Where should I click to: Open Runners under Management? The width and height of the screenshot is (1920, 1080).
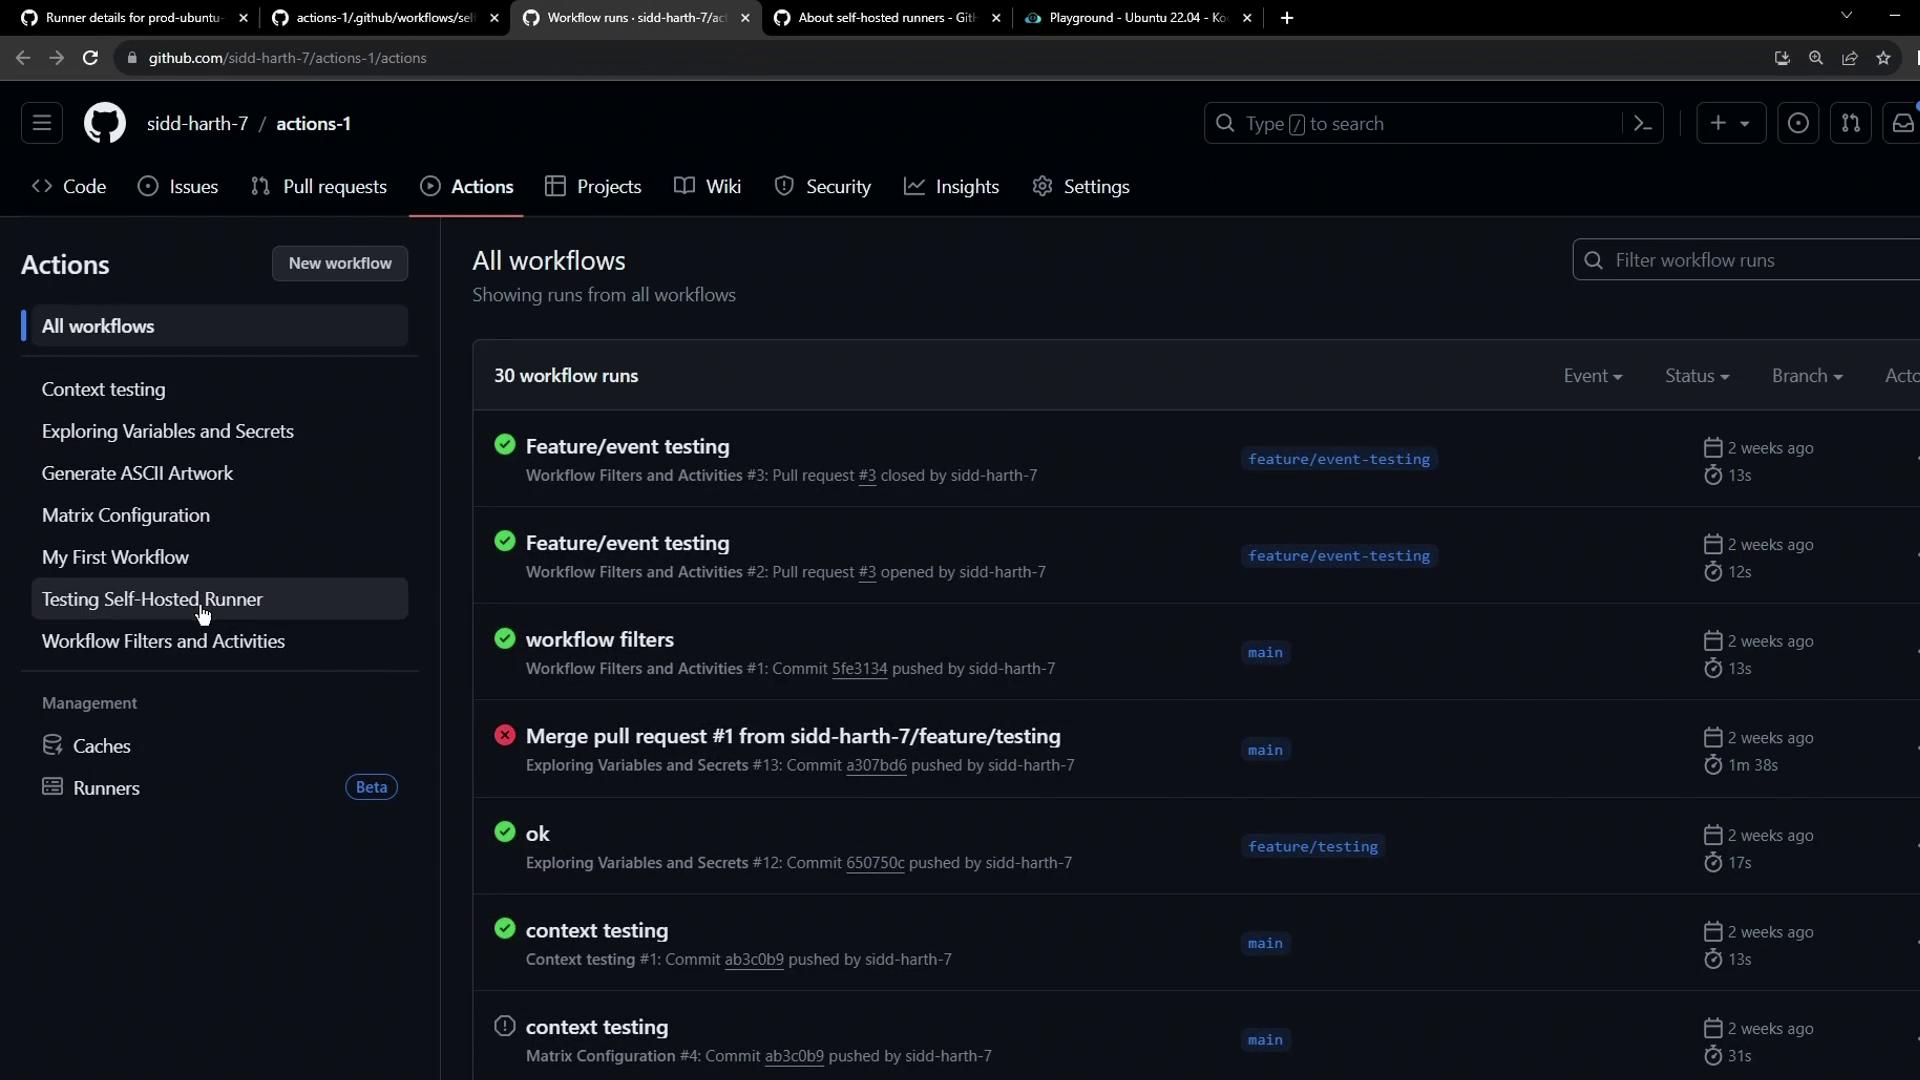point(106,788)
